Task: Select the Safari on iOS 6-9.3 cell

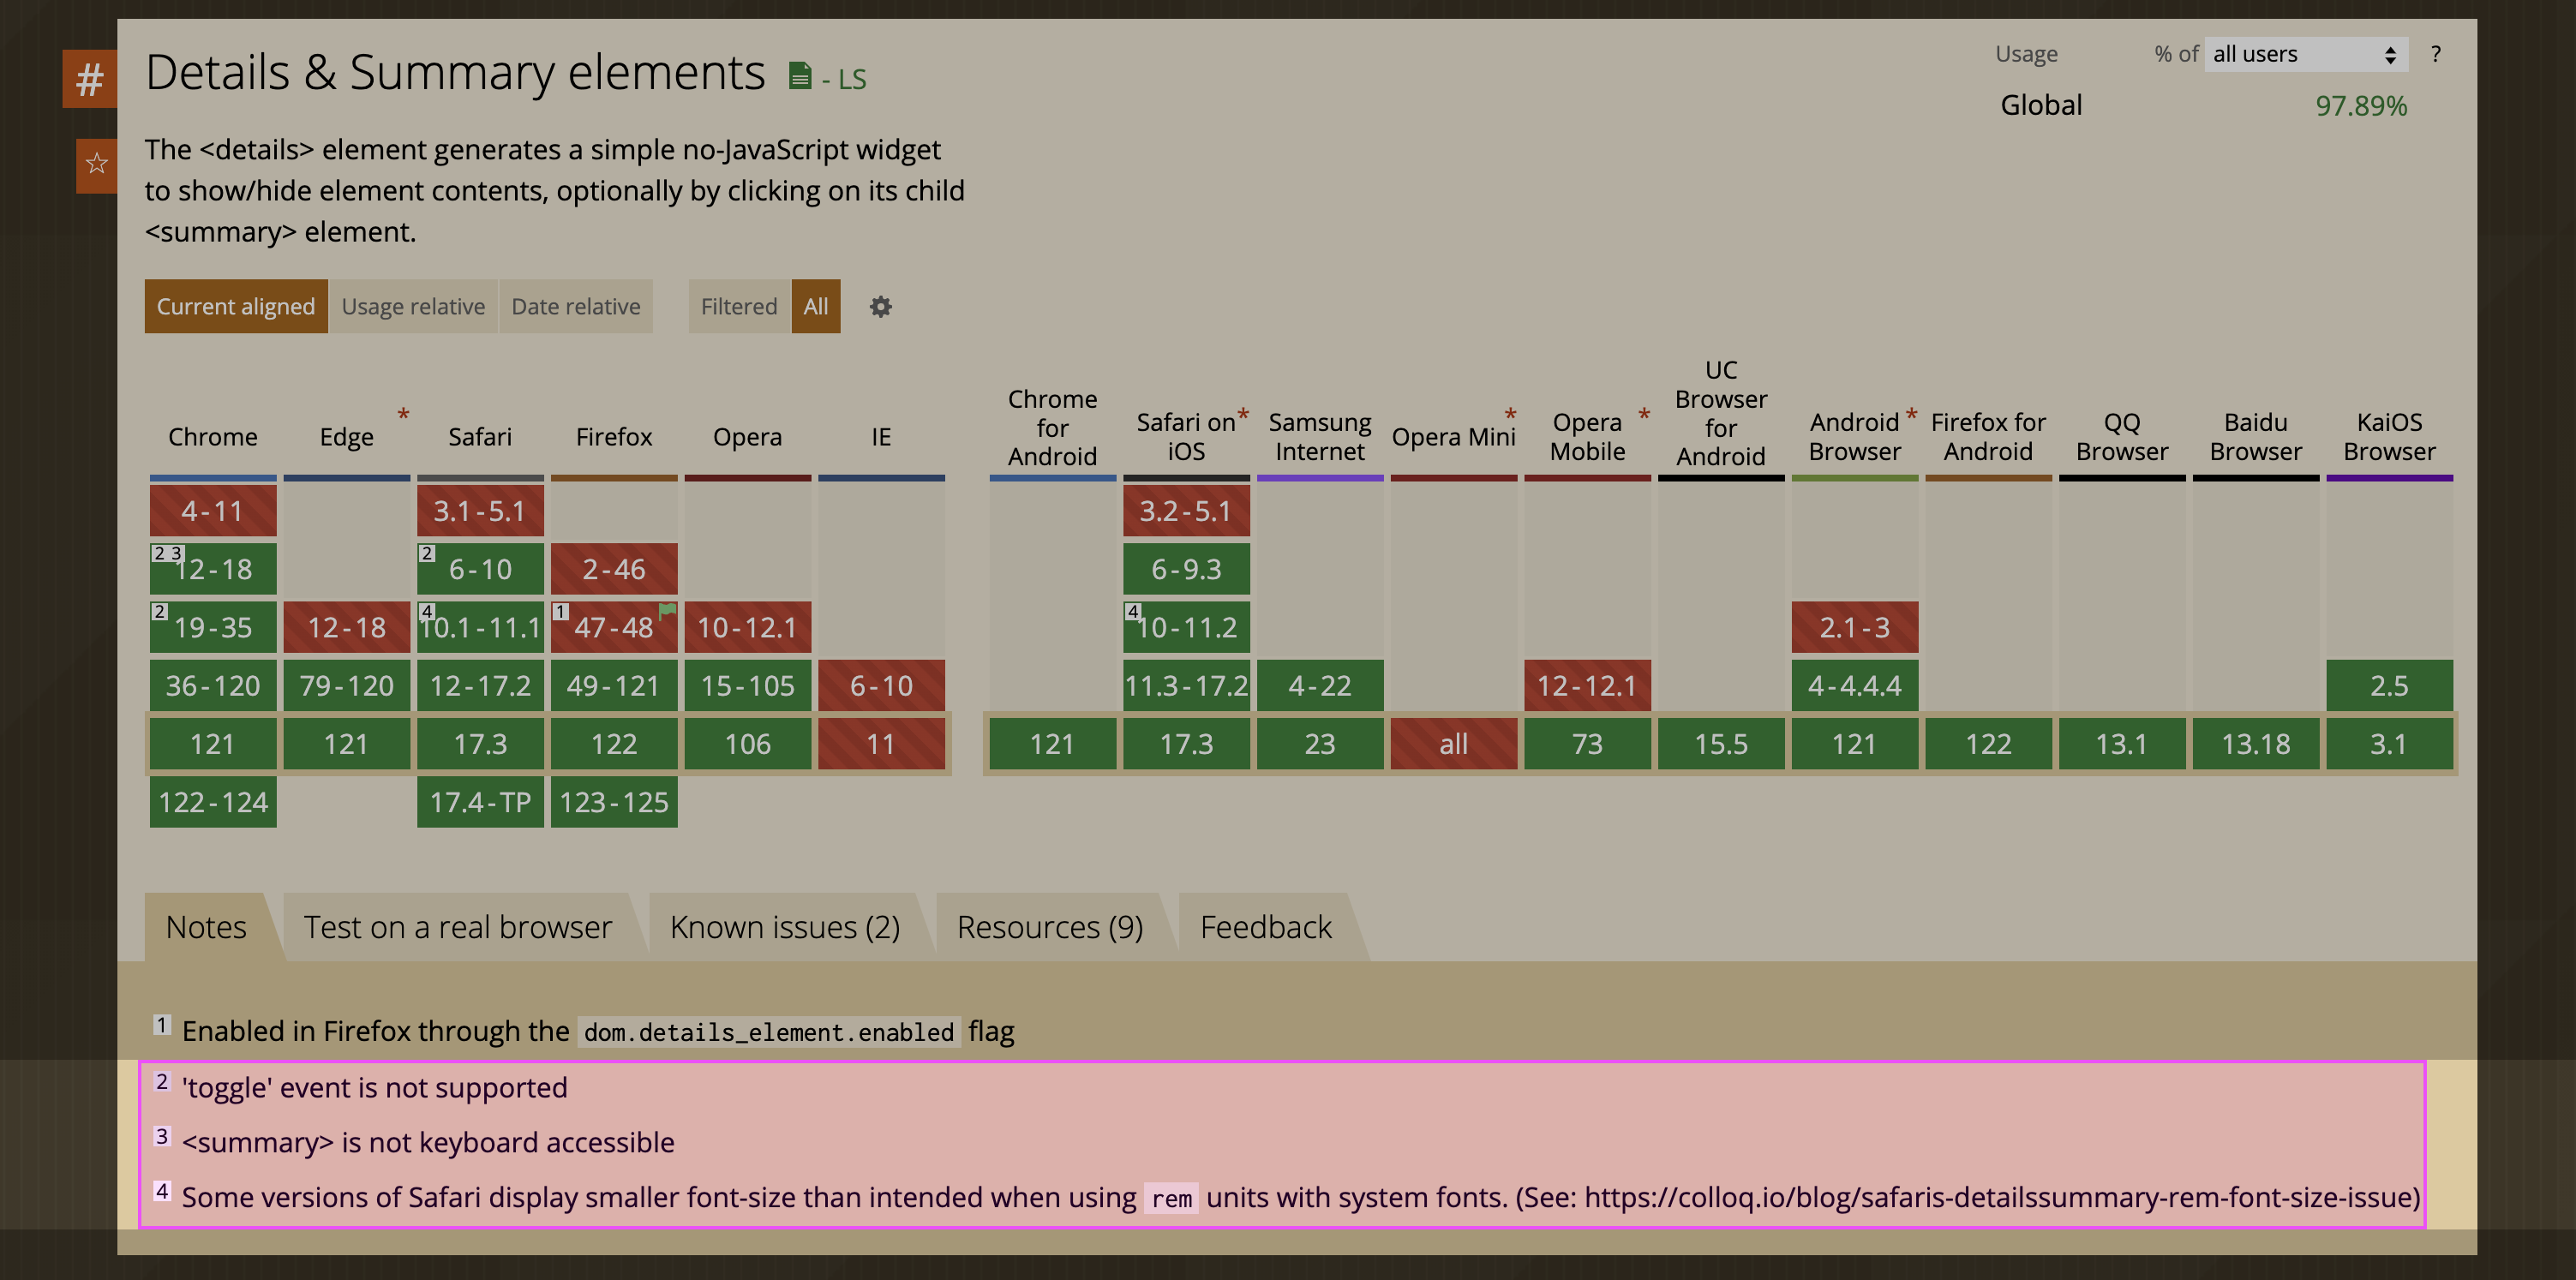Action: [1186, 569]
